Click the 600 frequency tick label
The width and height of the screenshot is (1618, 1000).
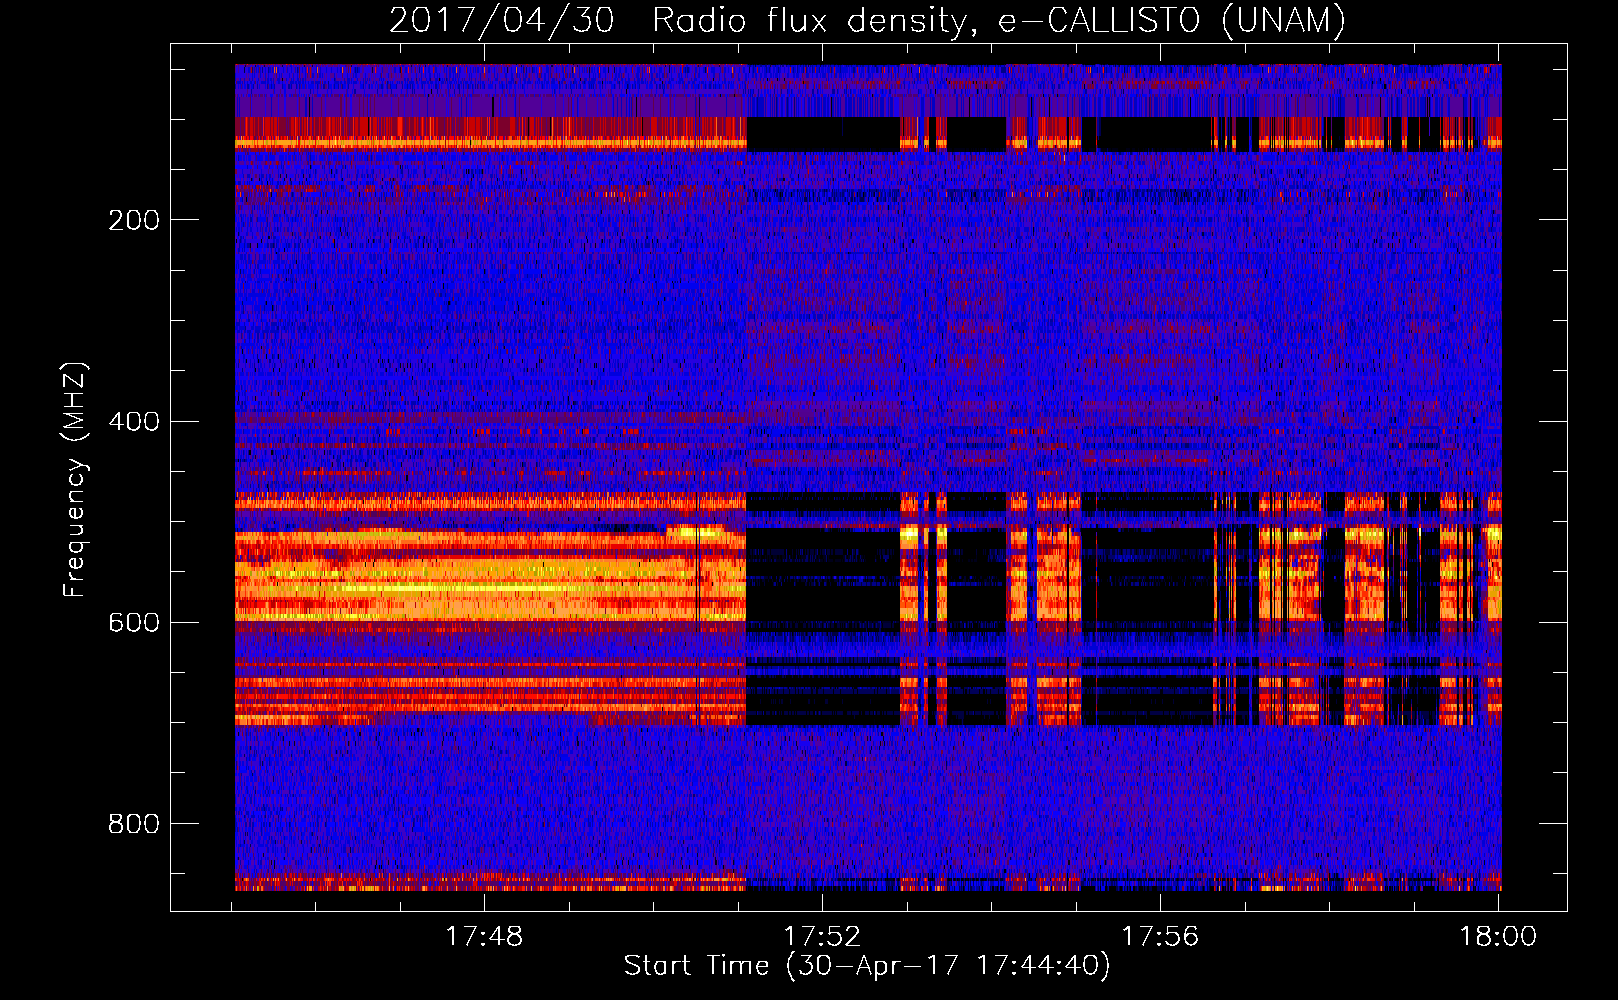point(134,622)
